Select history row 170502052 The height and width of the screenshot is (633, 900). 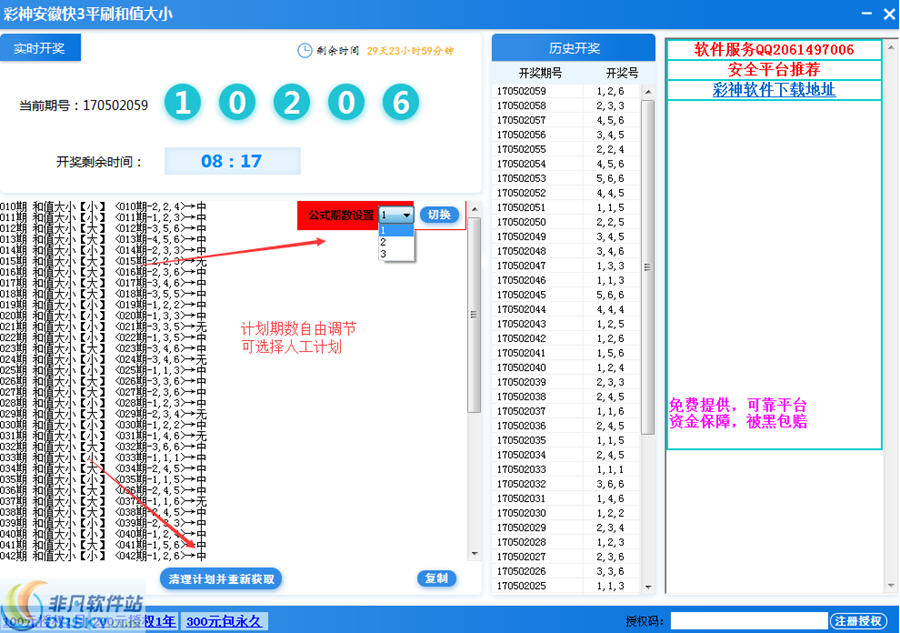pyautogui.click(x=567, y=193)
